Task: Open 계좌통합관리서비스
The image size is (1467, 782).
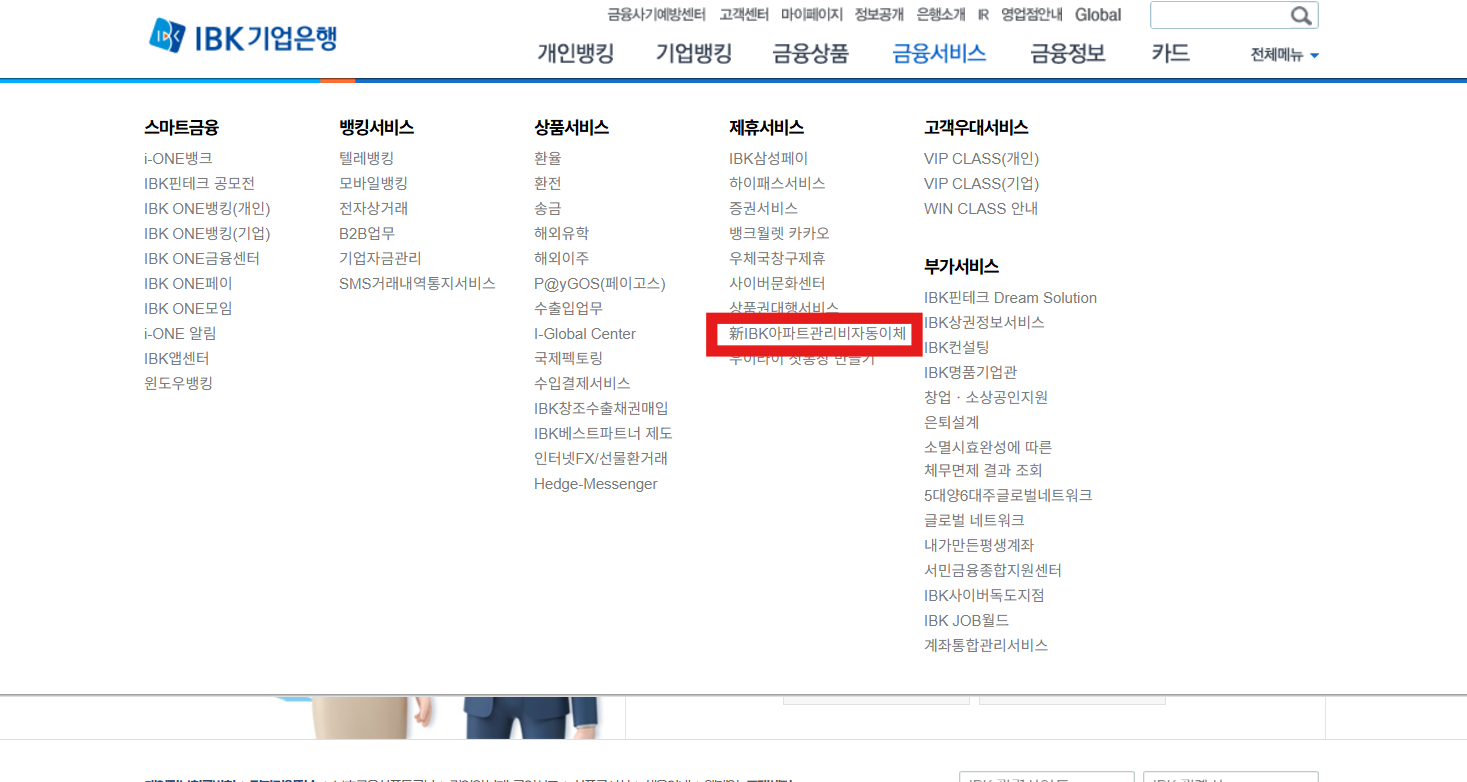Action: click(986, 645)
